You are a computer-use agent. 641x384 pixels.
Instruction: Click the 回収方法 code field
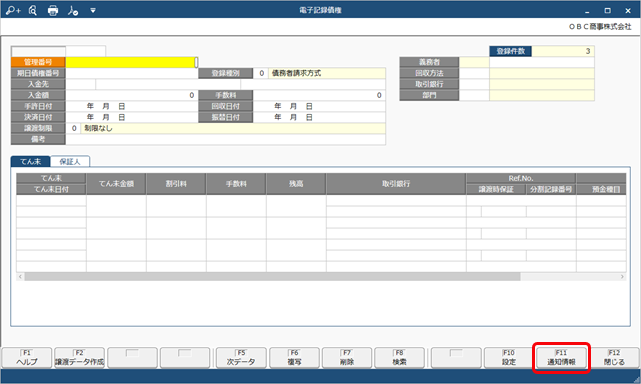click(x=474, y=73)
